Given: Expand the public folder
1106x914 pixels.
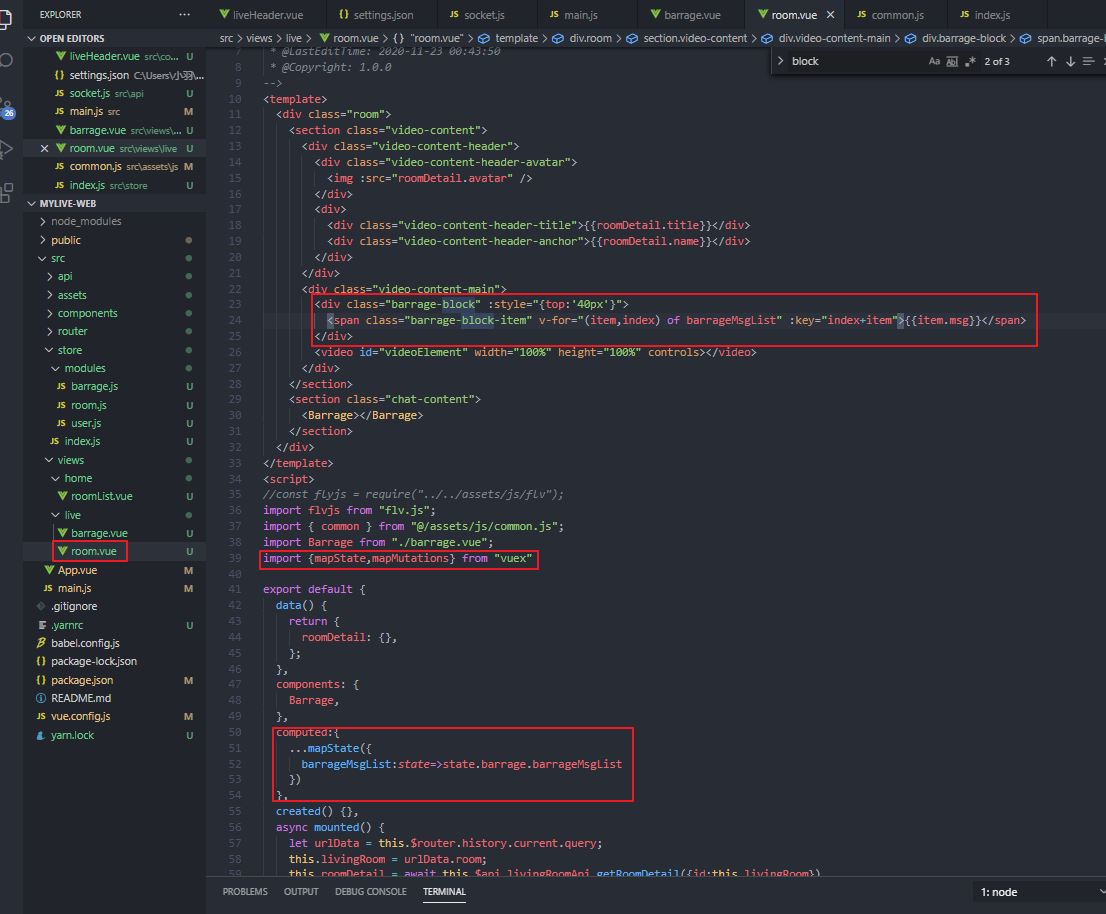Looking at the screenshot, I should (x=66, y=240).
